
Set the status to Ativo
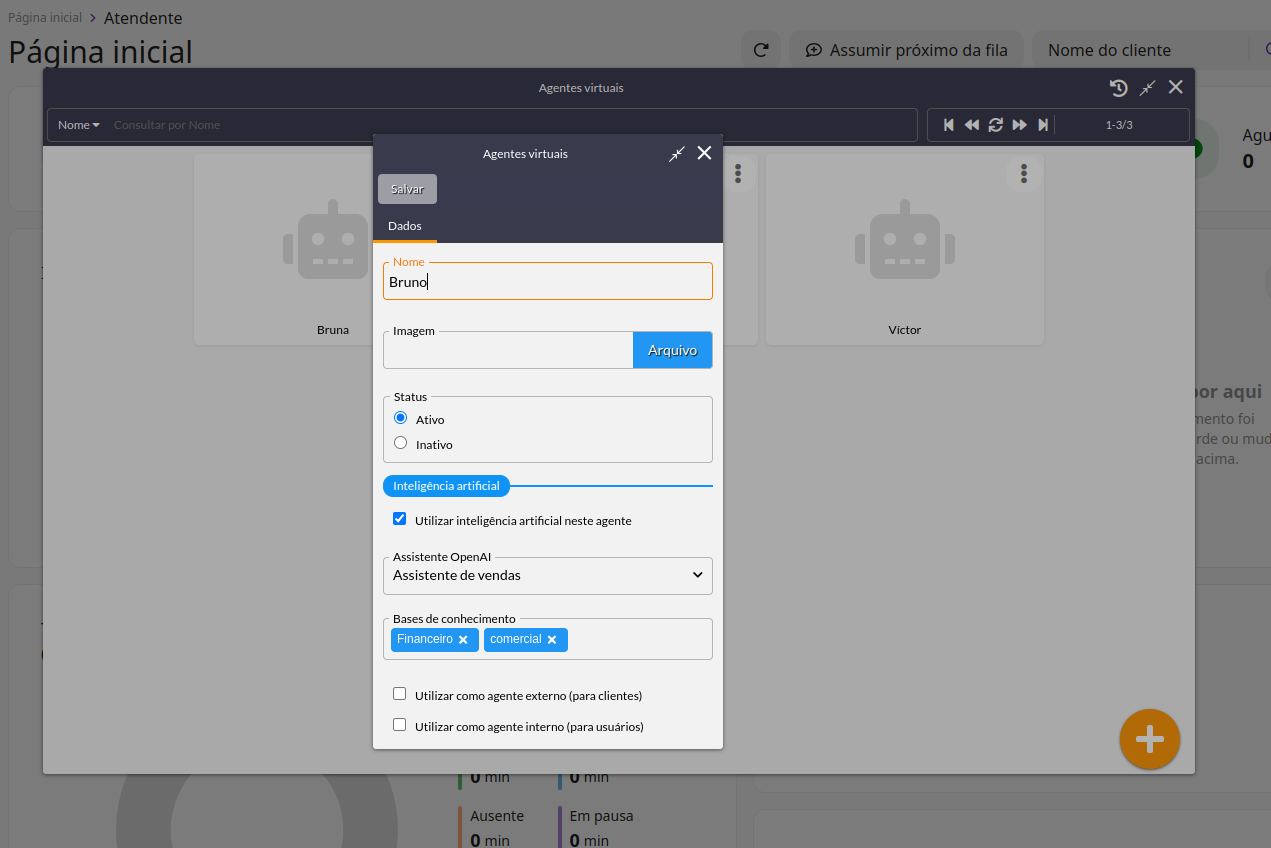401,418
